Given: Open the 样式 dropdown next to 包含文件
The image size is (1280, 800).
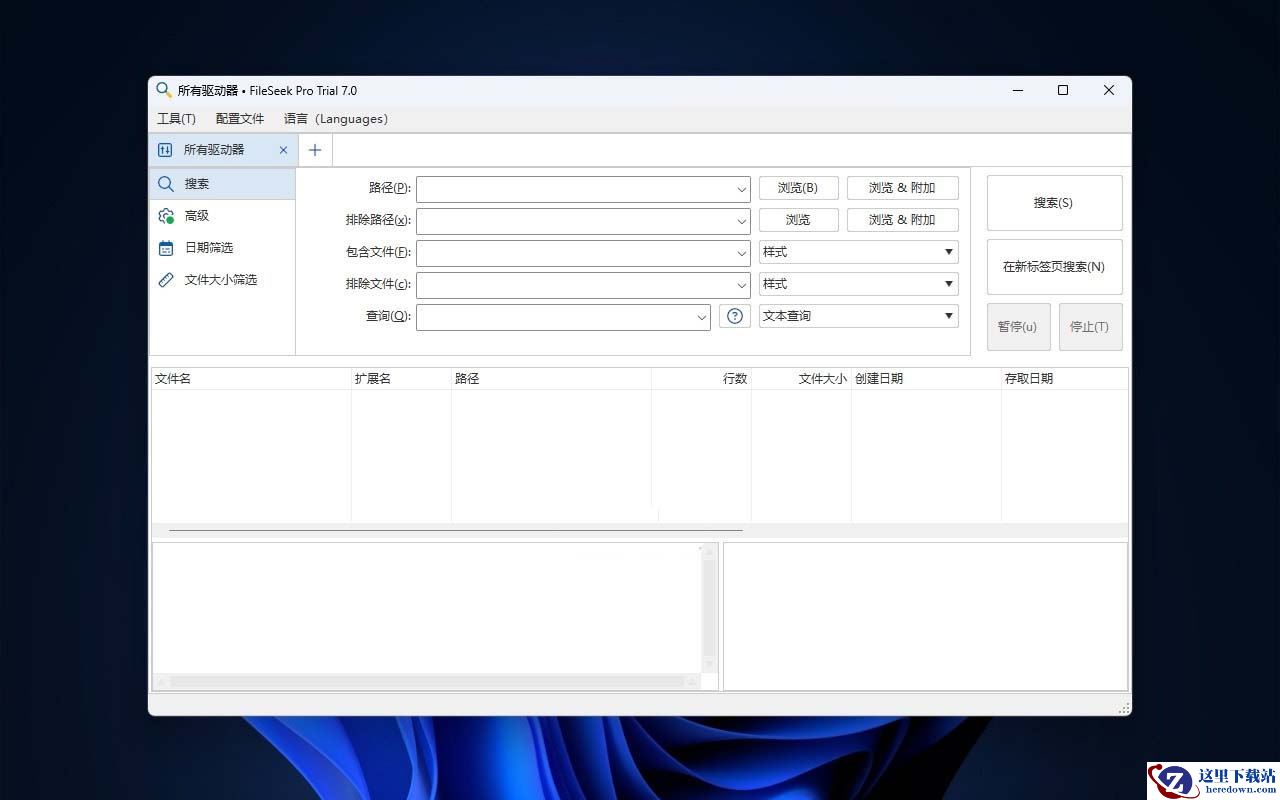Looking at the screenshot, I should [x=859, y=252].
